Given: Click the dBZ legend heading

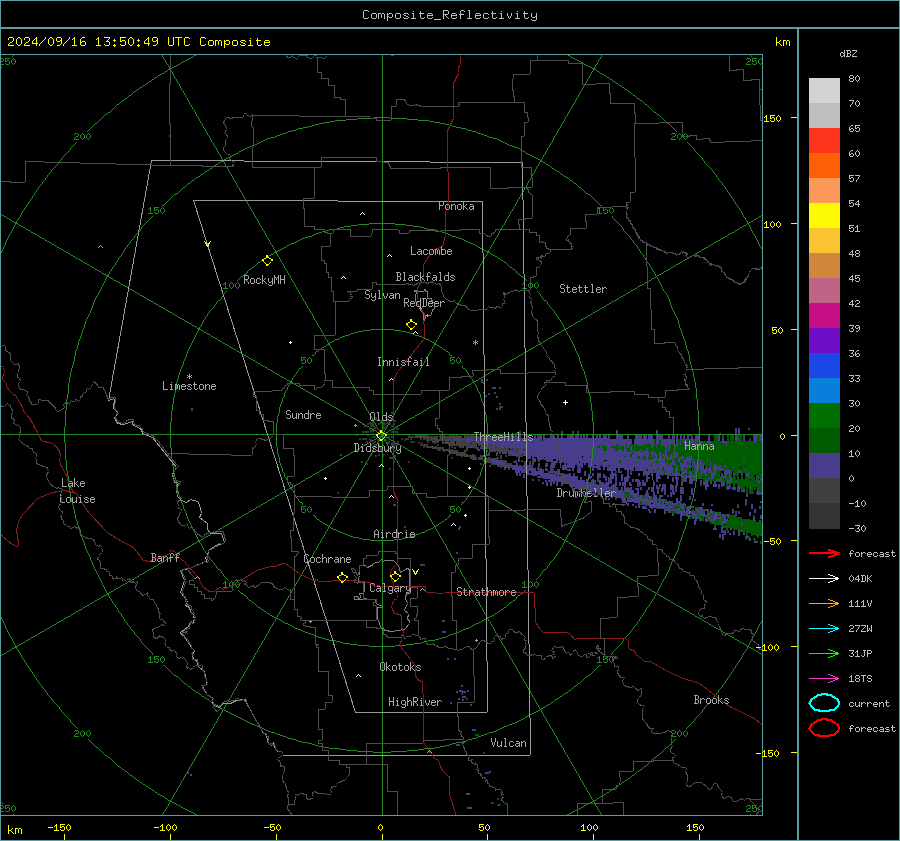Looking at the screenshot, I should point(848,53).
